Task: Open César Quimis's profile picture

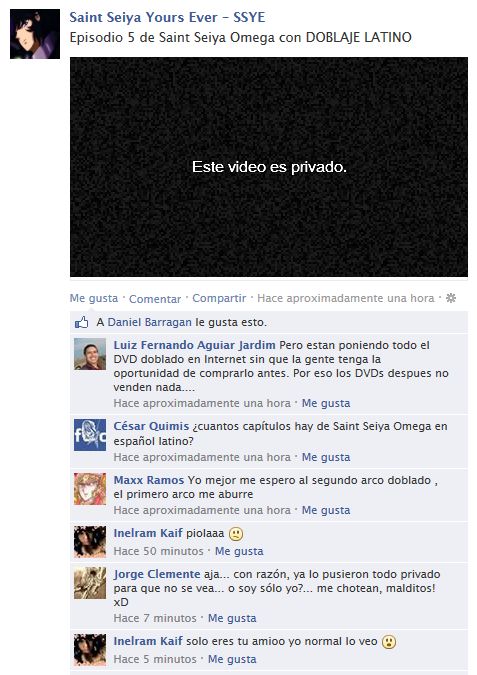Action: tap(90, 435)
